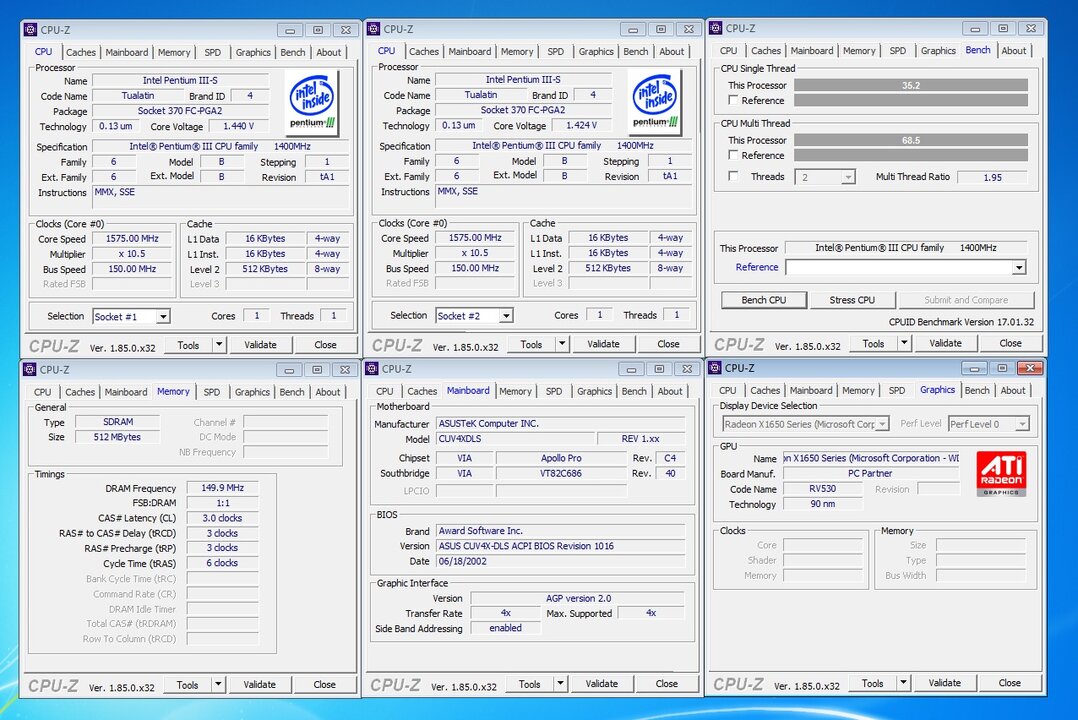The height and width of the screenshot is (720, 1078).
Task: Open the Perf Level dropdown
Action: pyautogui.click(x=1022, y=424)
